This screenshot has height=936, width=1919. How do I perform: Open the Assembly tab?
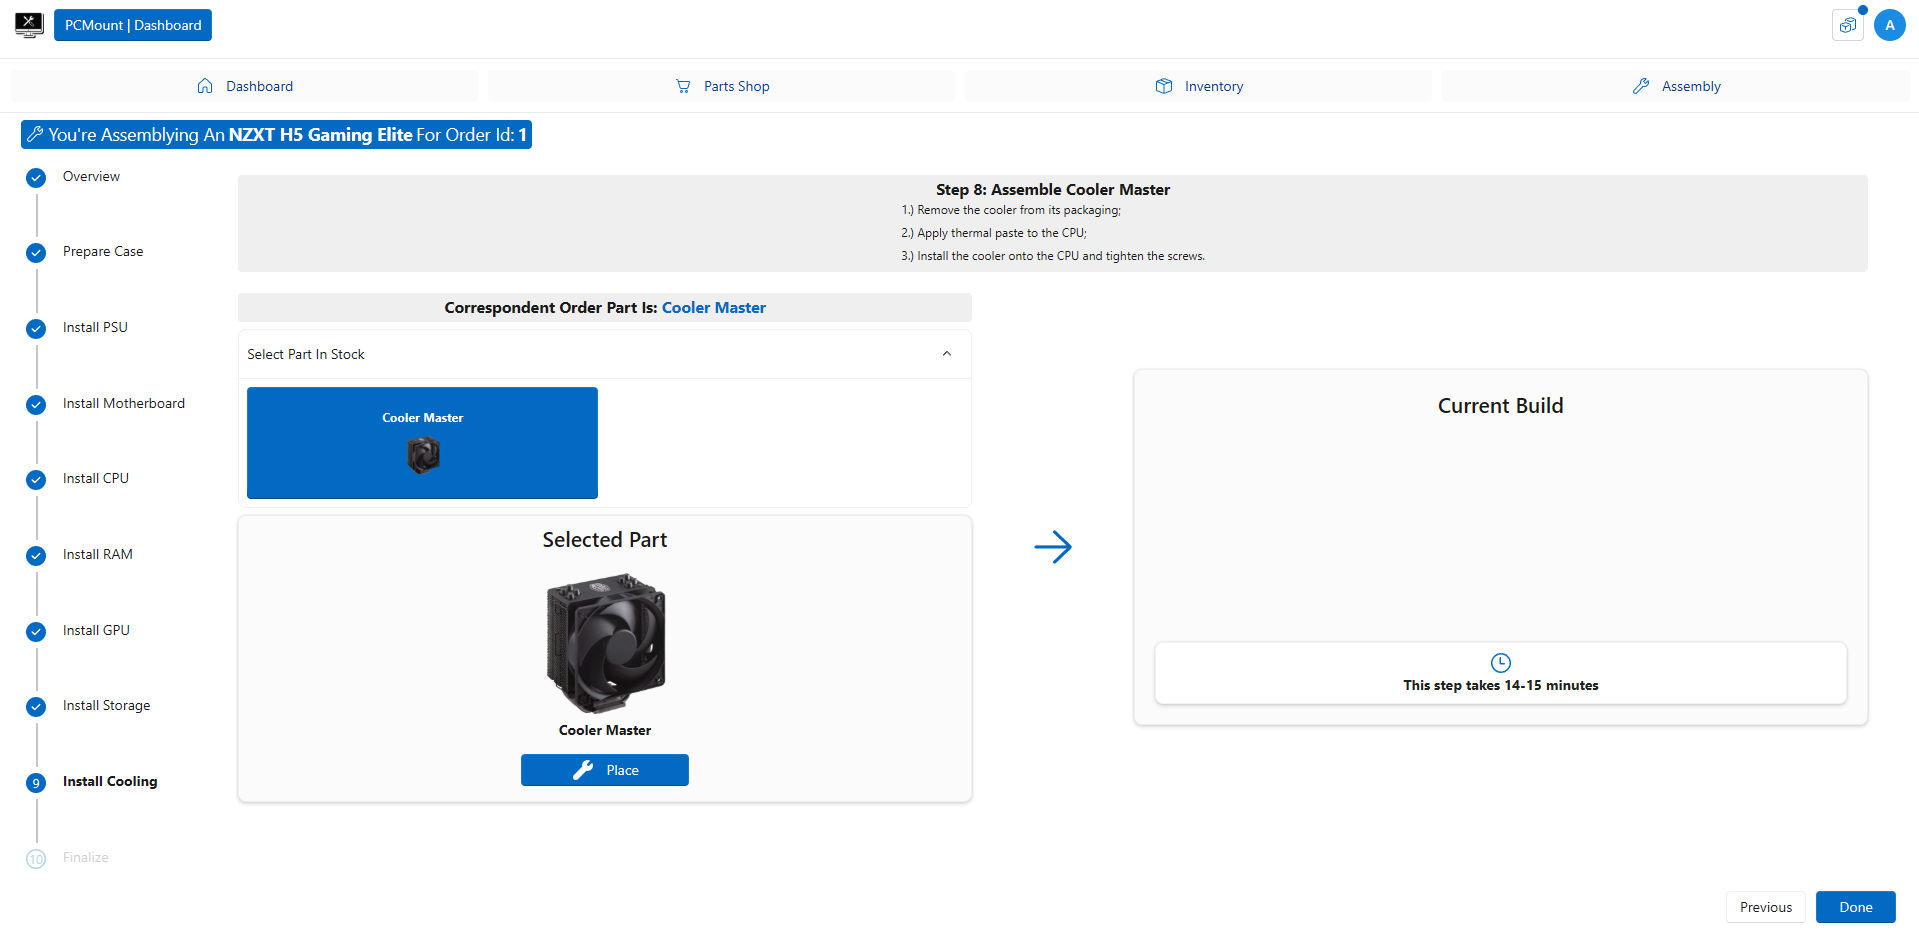(x=1675, y=86)
